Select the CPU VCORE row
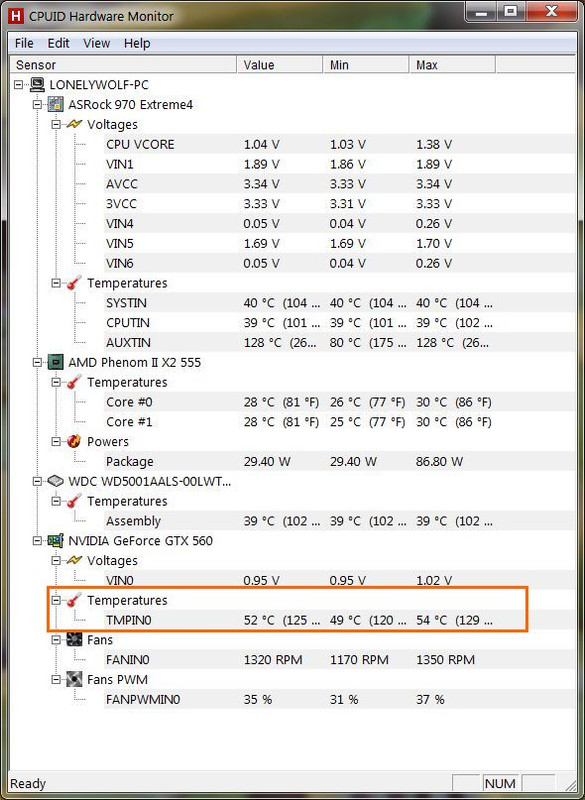The width and height of the screenshot is (585, 800). pyautogui.click(x=338, y=144)
